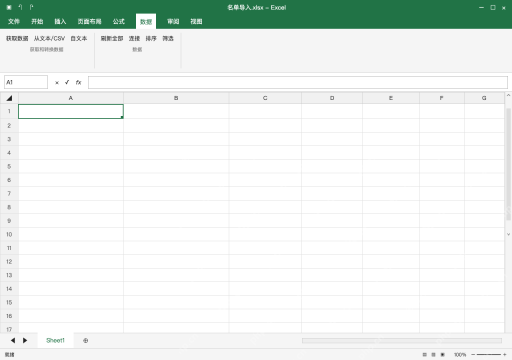Click the zoom slider track

tap(489, 354)
